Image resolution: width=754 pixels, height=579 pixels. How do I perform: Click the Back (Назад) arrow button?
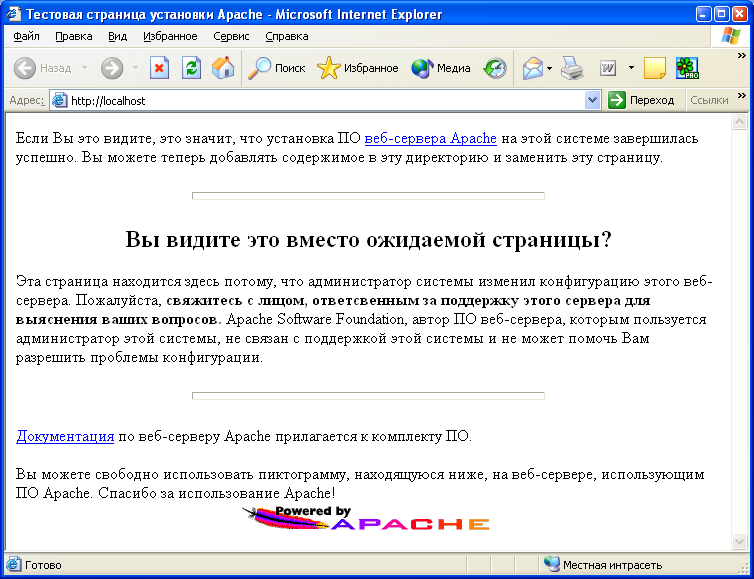42,68
